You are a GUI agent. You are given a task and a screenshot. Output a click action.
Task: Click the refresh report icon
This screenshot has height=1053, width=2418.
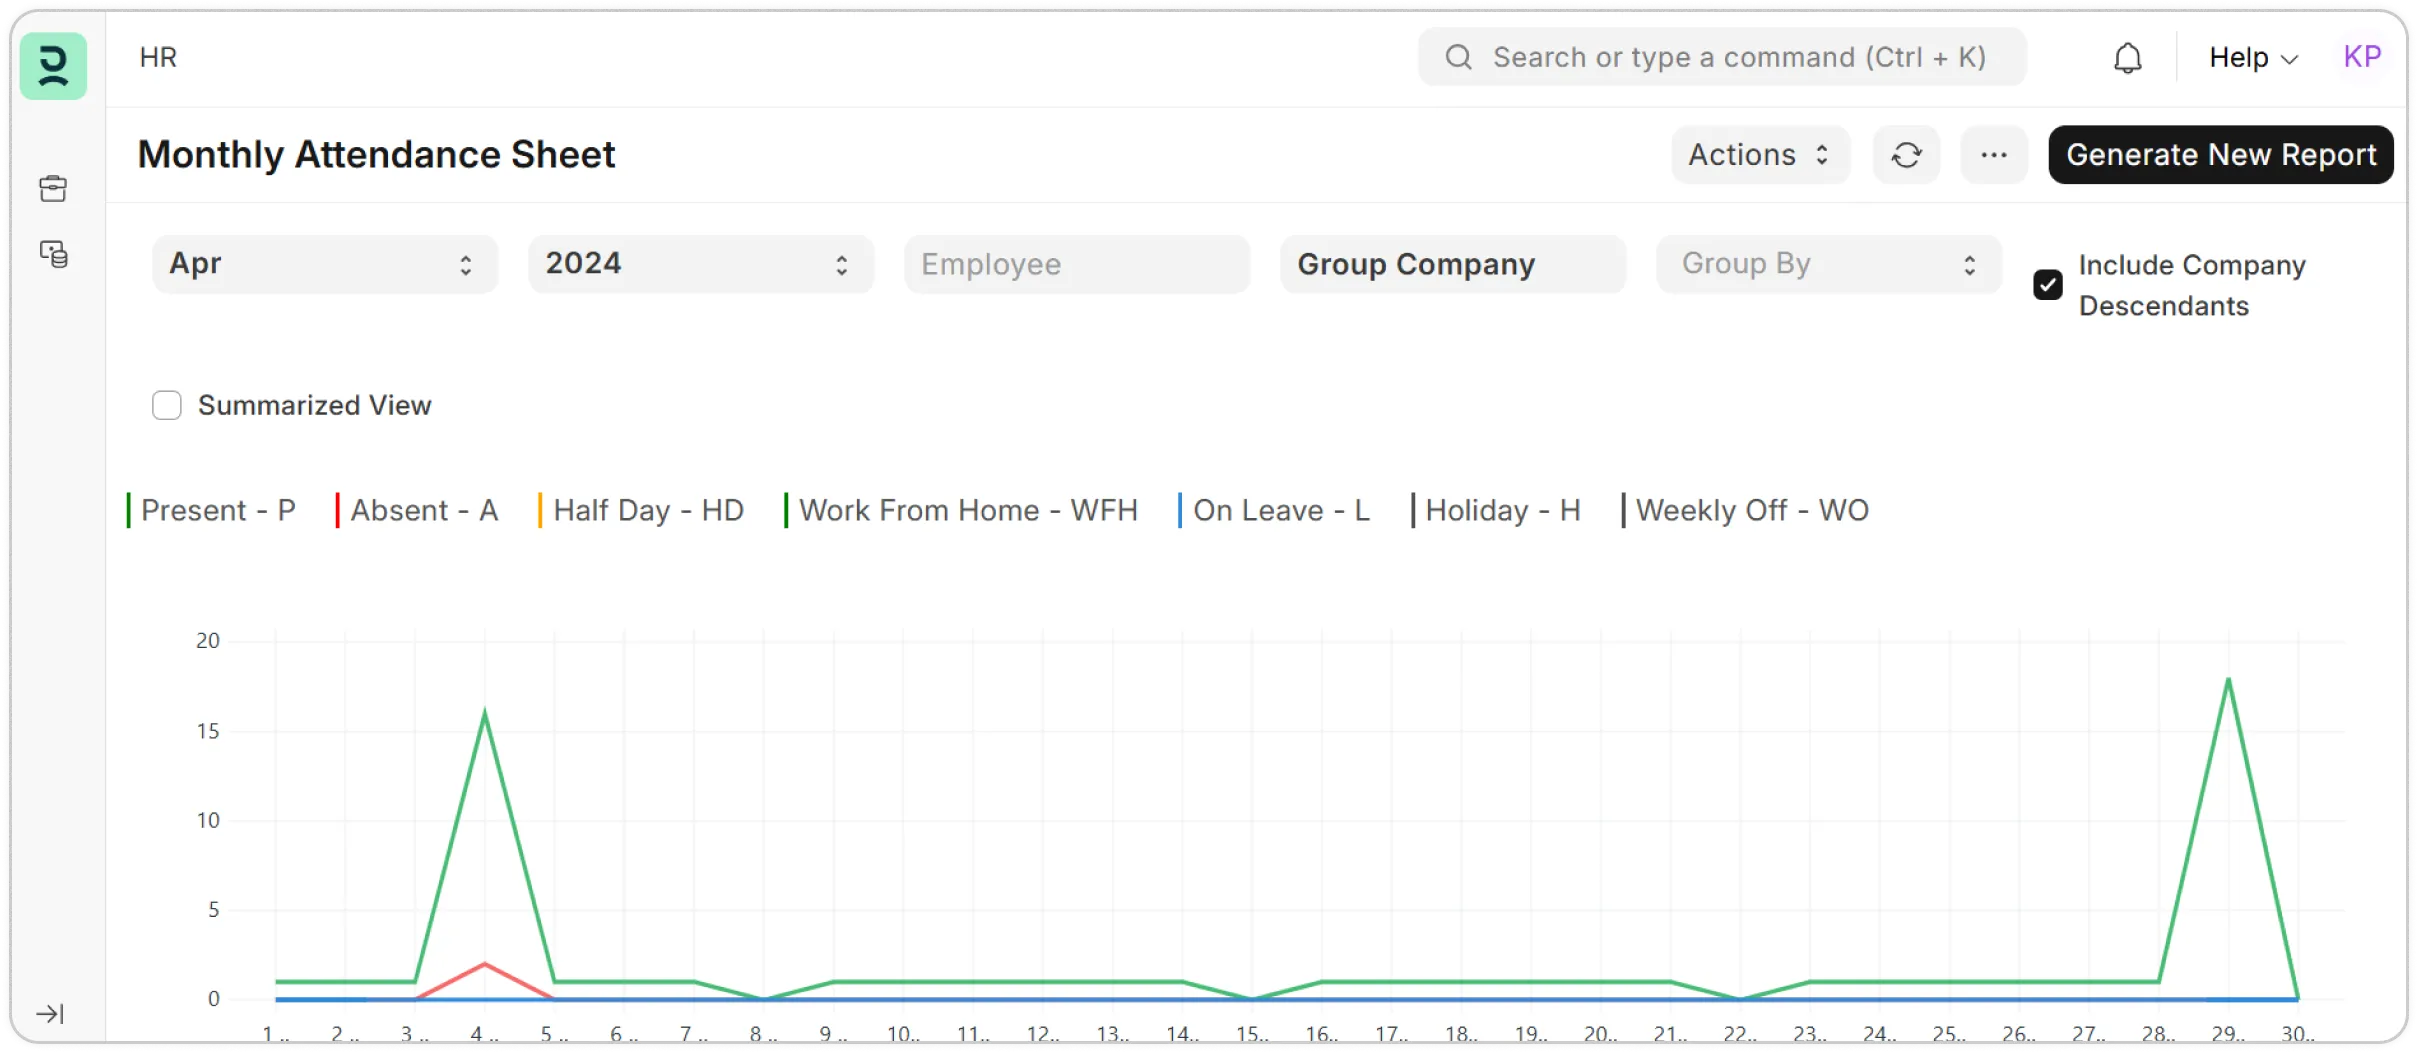click(x=1906, y=155)
